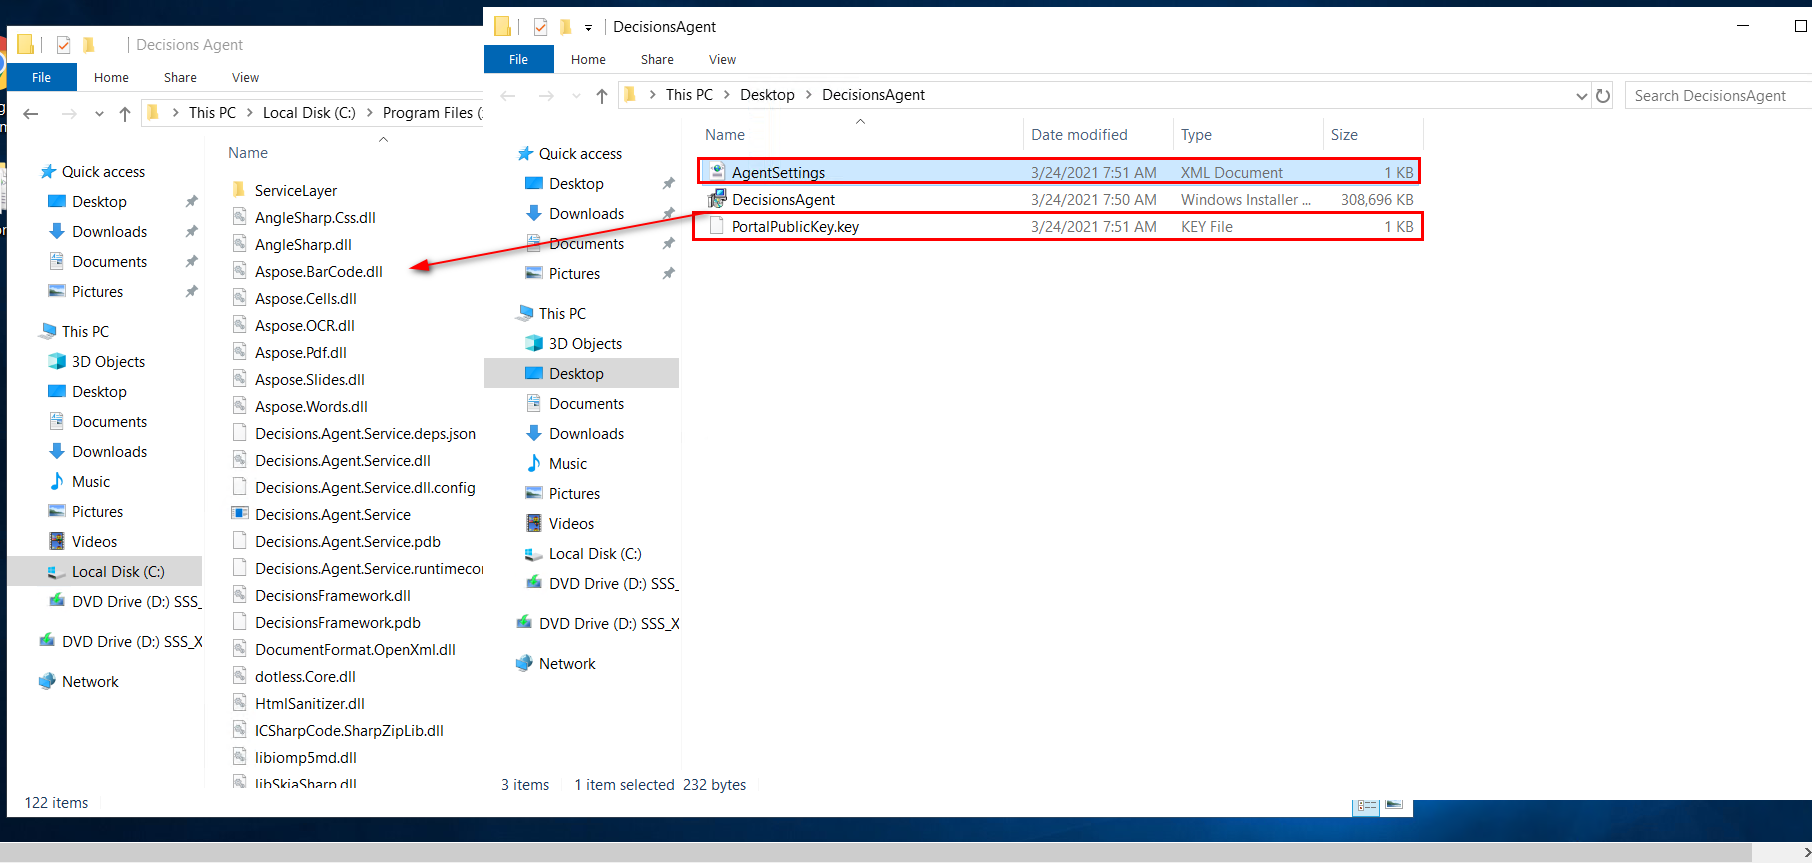Switch to details view layout icon
The width and height of the screenshot is (1812, 863).
tap(1366, 806)
